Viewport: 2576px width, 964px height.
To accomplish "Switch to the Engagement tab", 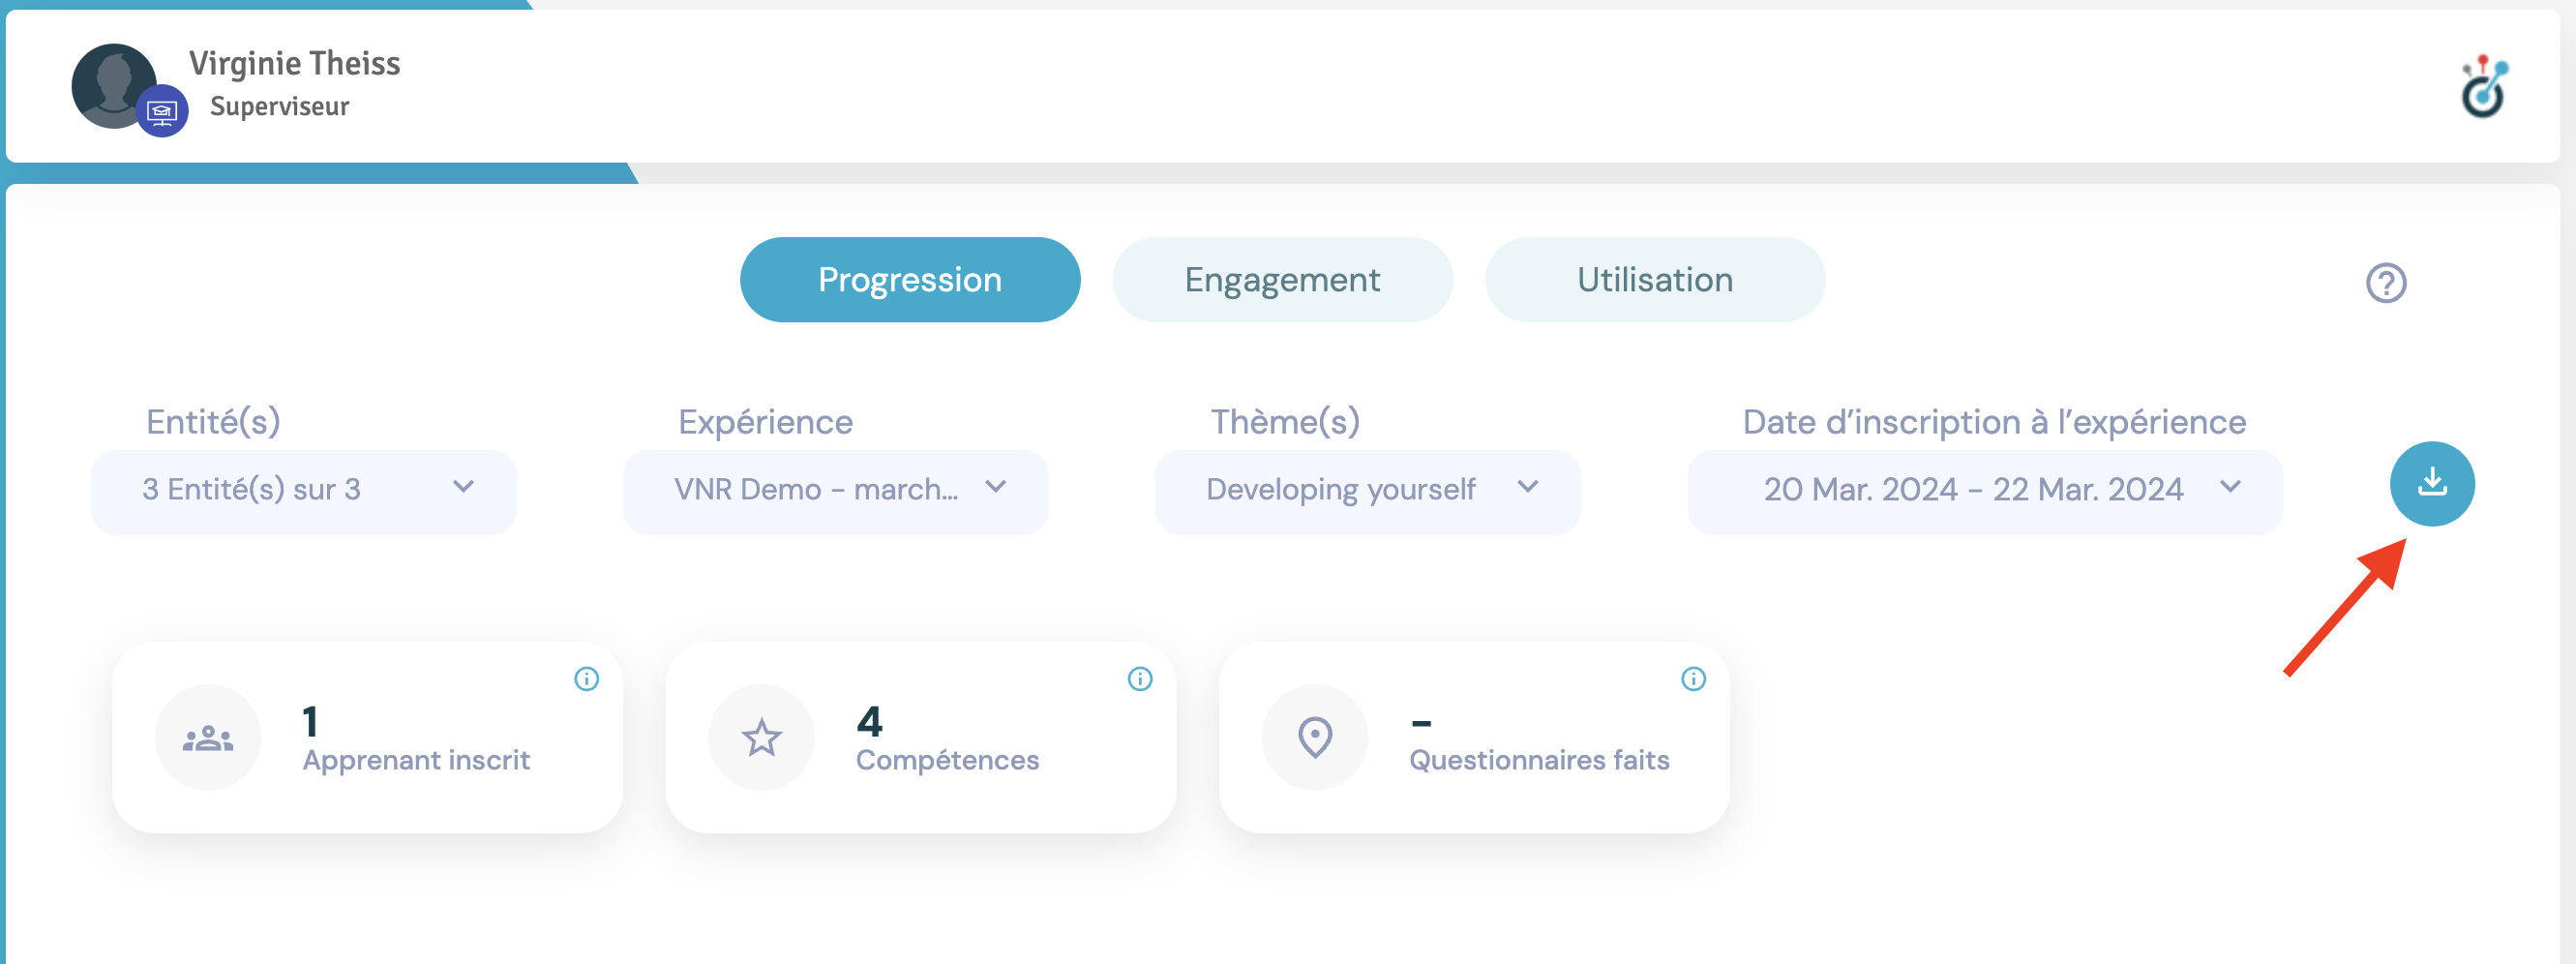I will tap(1282, 280).
